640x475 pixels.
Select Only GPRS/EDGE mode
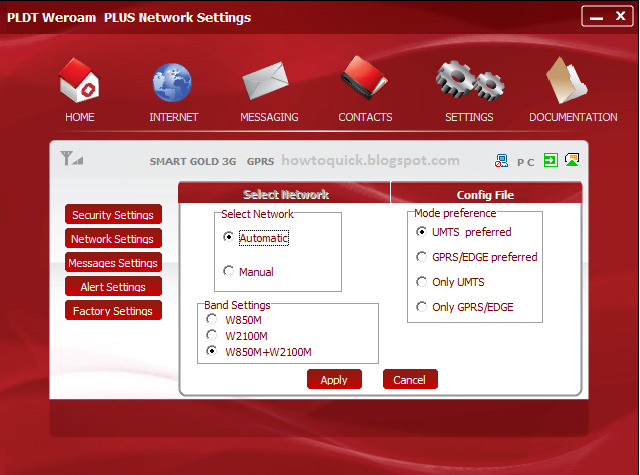point(421,306)
